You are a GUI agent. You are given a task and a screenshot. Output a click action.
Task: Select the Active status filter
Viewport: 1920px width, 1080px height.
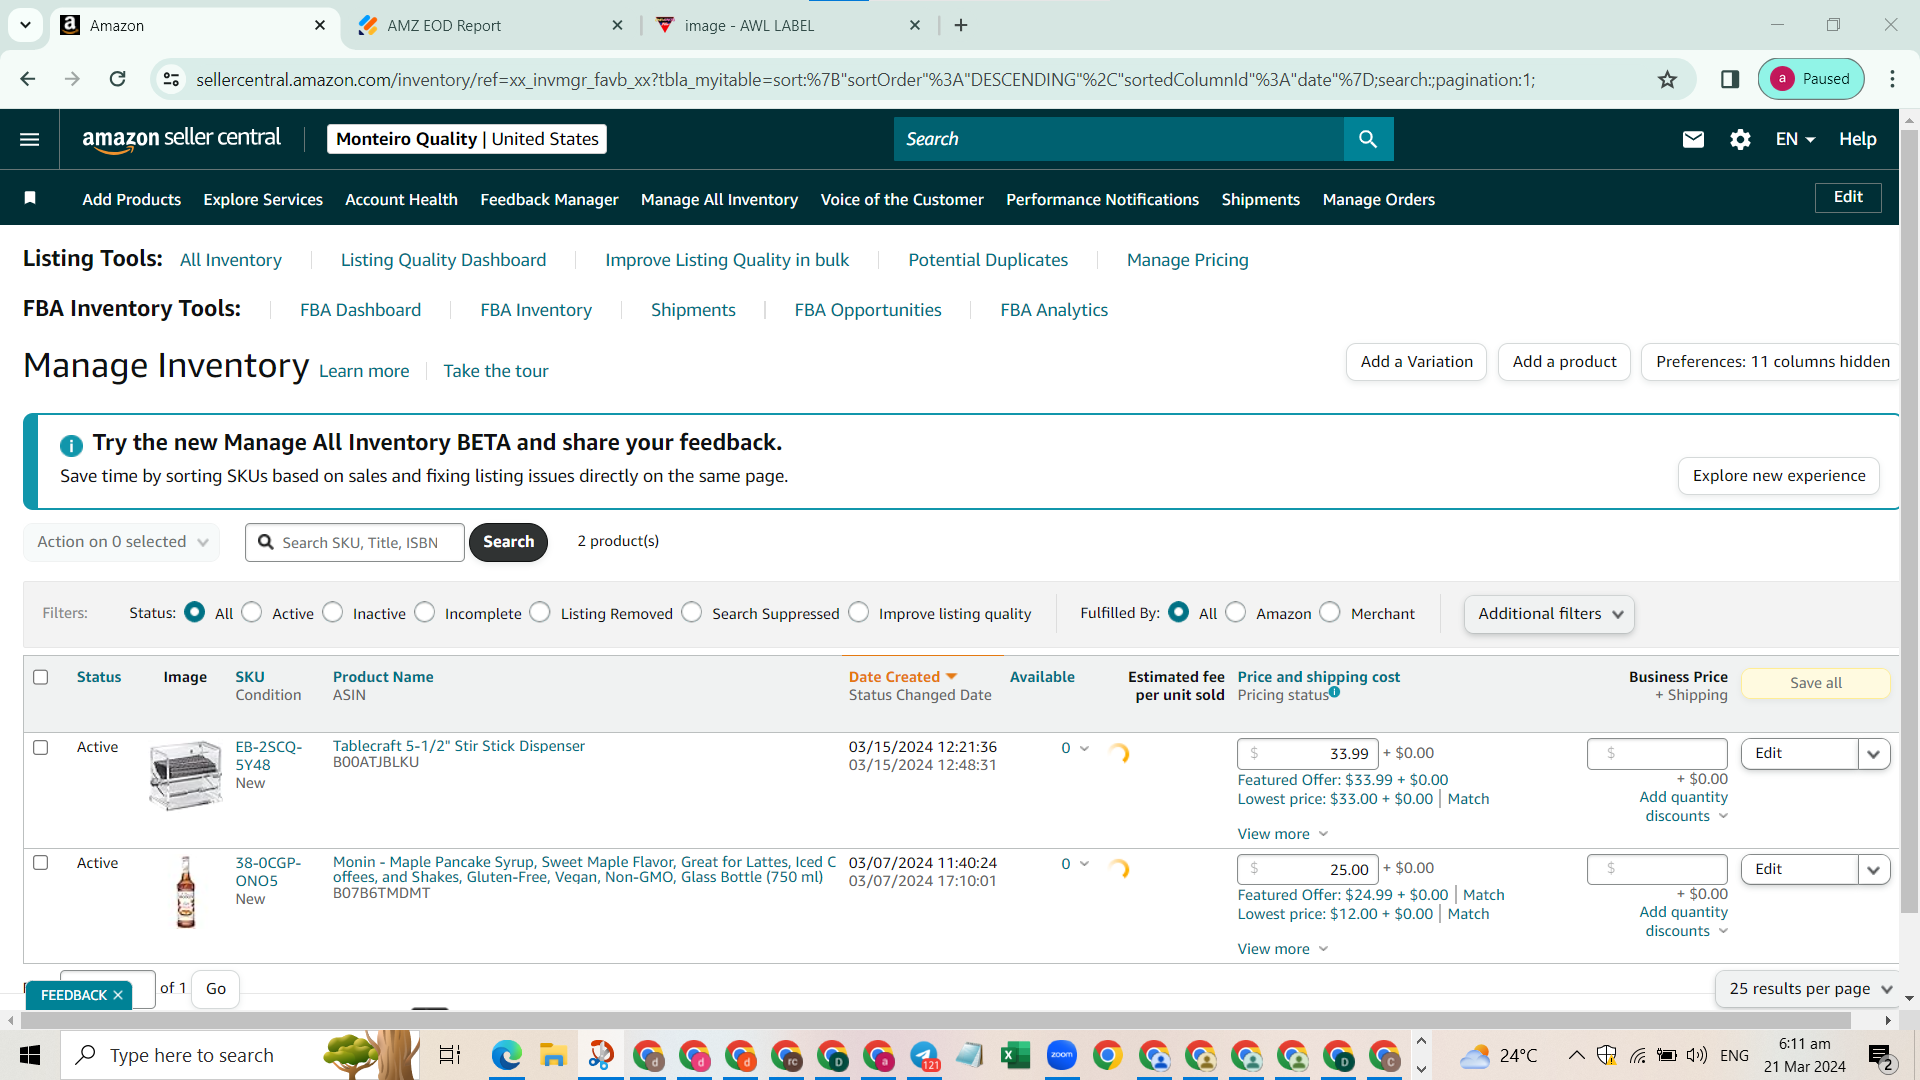click(x=252, y=612)
